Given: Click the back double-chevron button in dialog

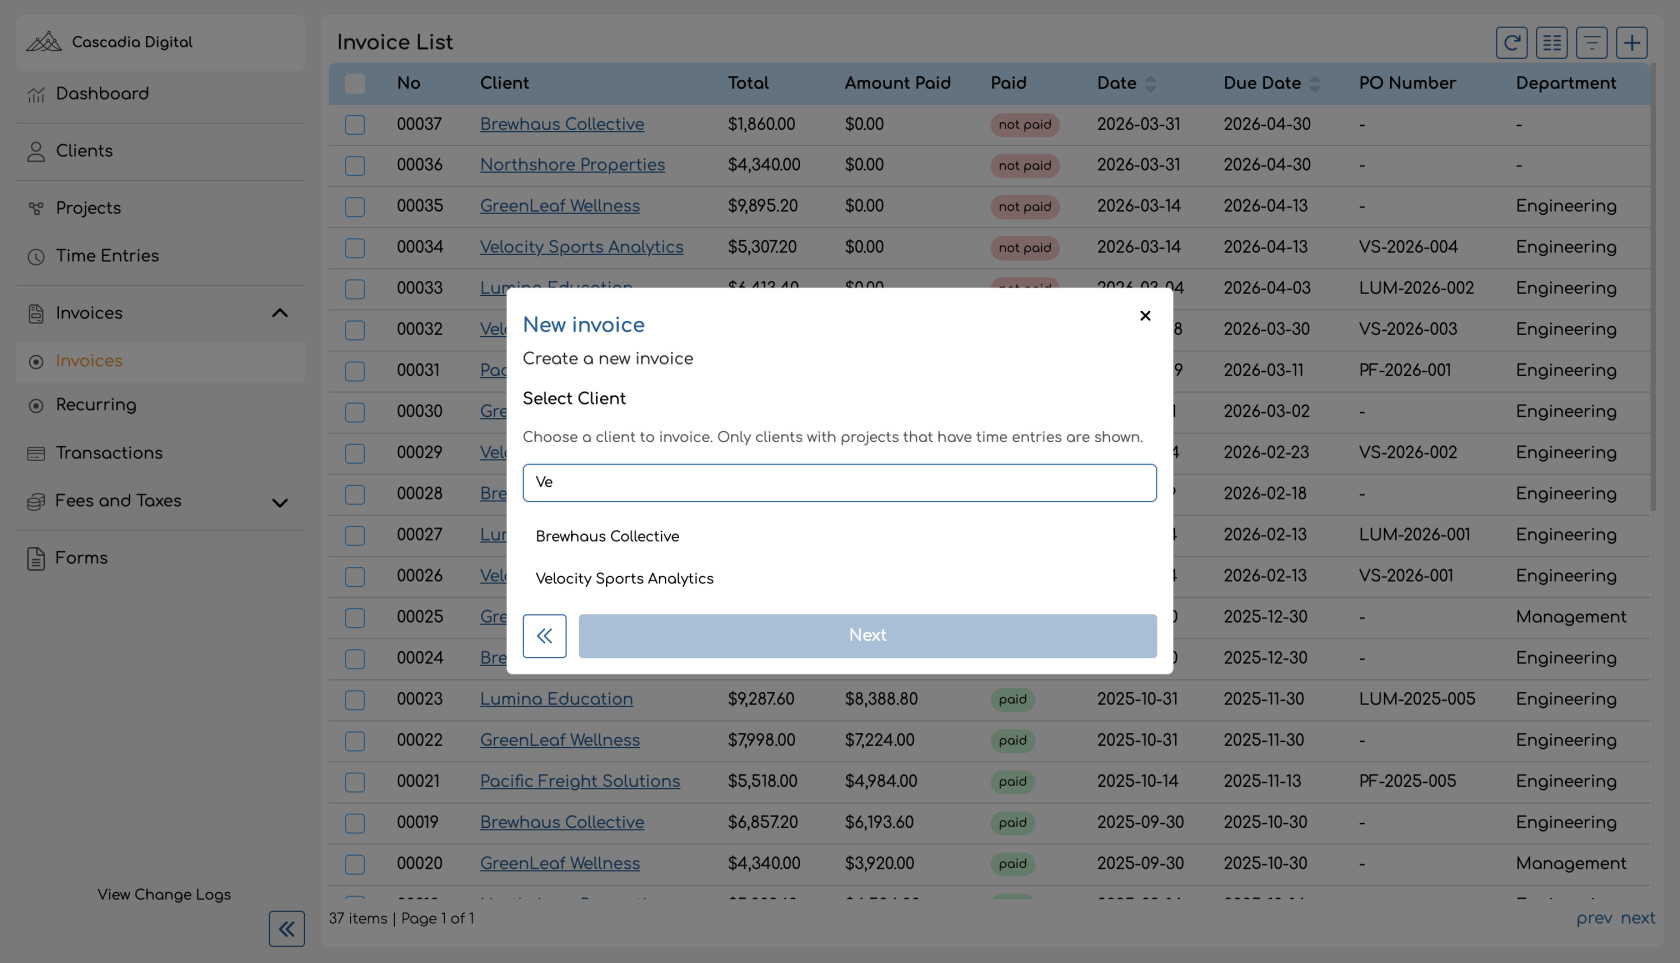Looking at the screenshot, I should 544,636.
